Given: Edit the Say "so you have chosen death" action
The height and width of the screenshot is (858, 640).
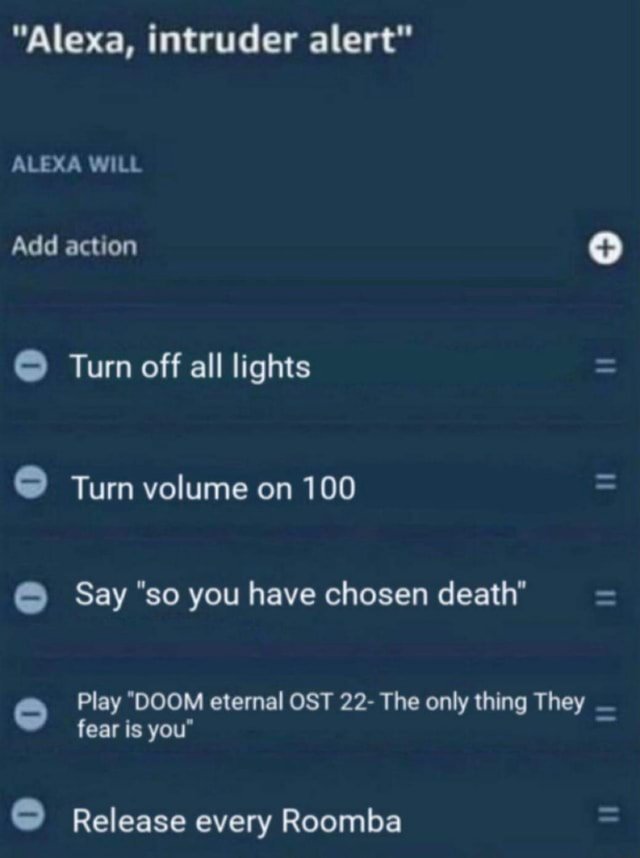Looking at the screenshot, I should point(301,595).
